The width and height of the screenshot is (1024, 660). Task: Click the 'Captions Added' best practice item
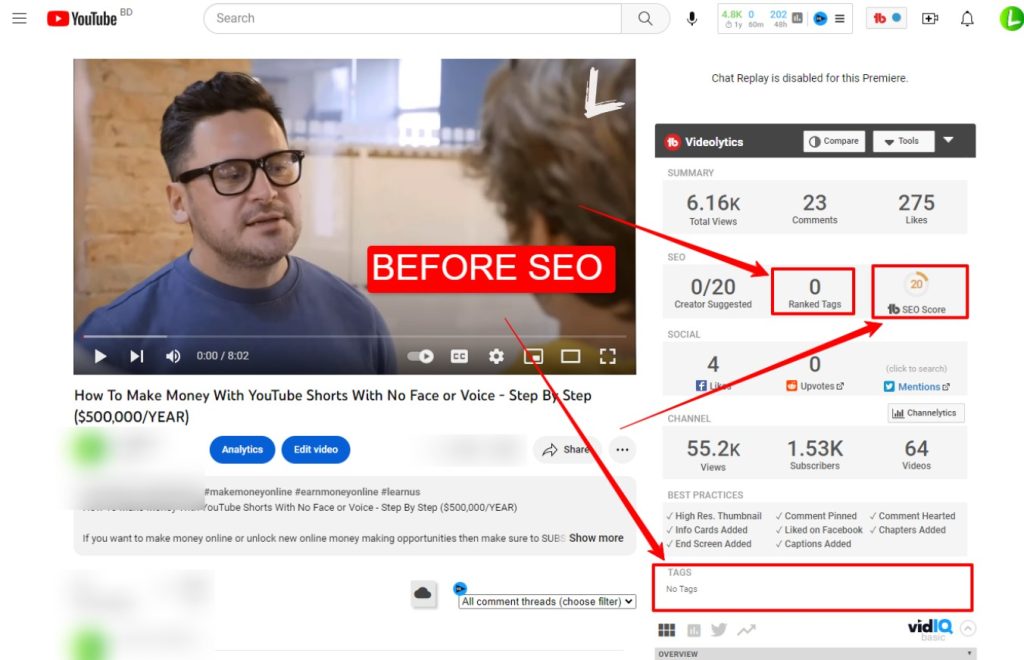813,544
